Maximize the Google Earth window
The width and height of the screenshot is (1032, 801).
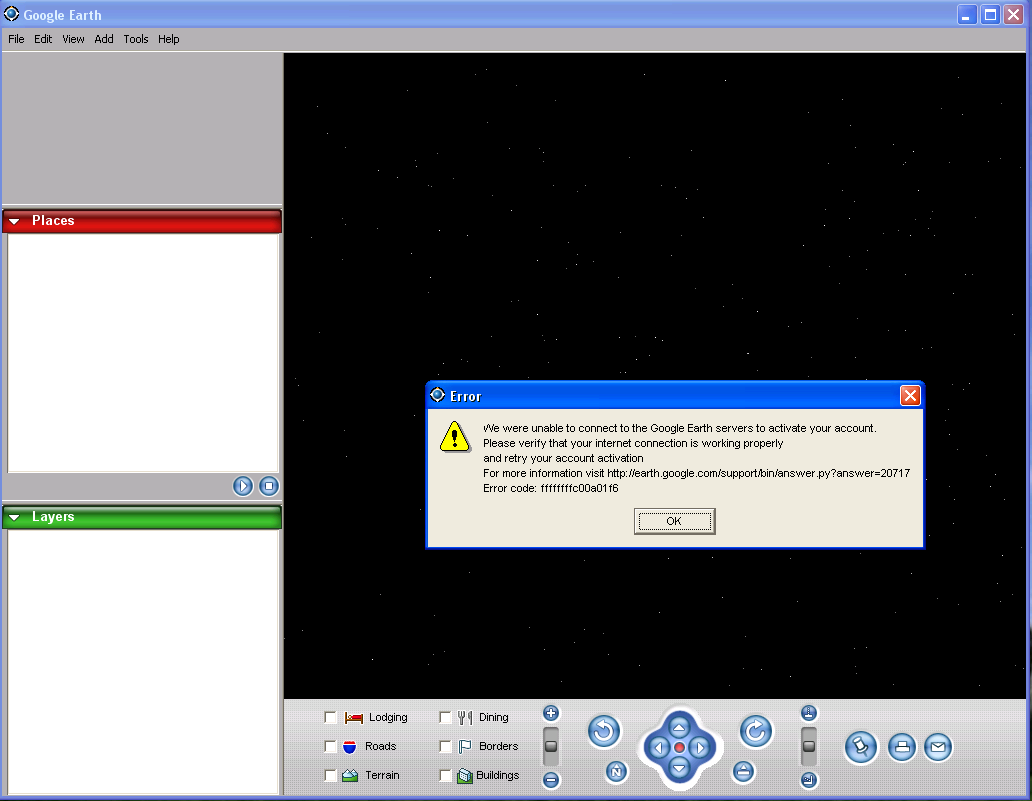click(990, 14)
